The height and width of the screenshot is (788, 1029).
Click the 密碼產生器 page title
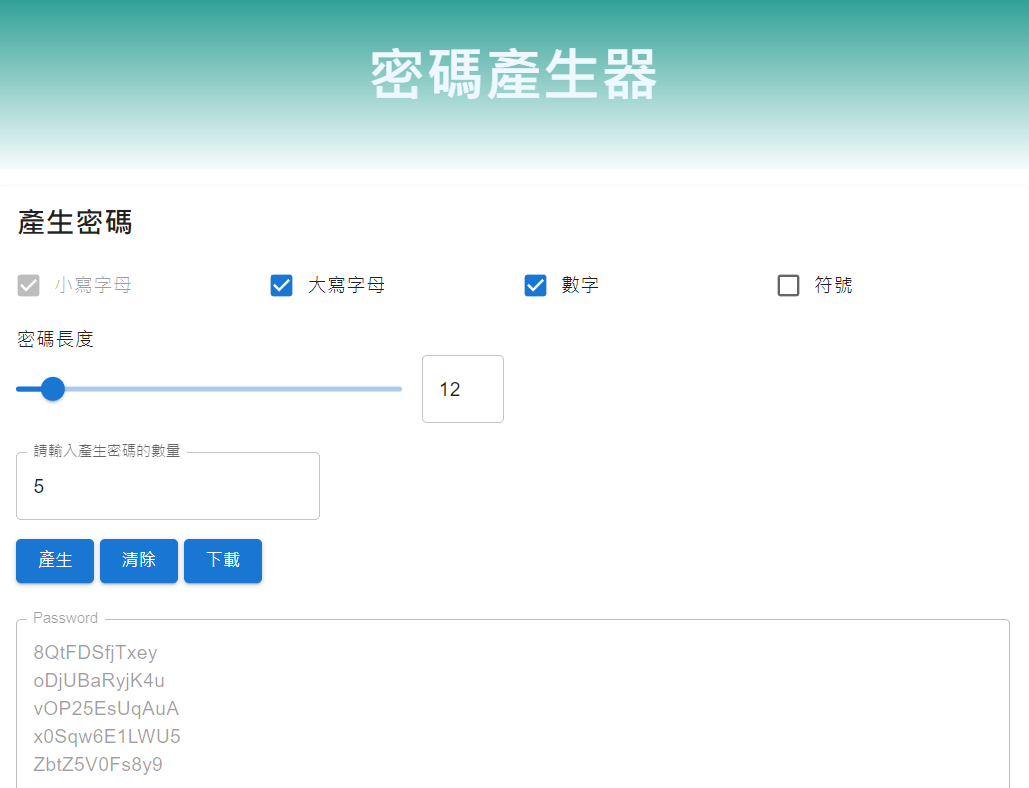point(514,75)
